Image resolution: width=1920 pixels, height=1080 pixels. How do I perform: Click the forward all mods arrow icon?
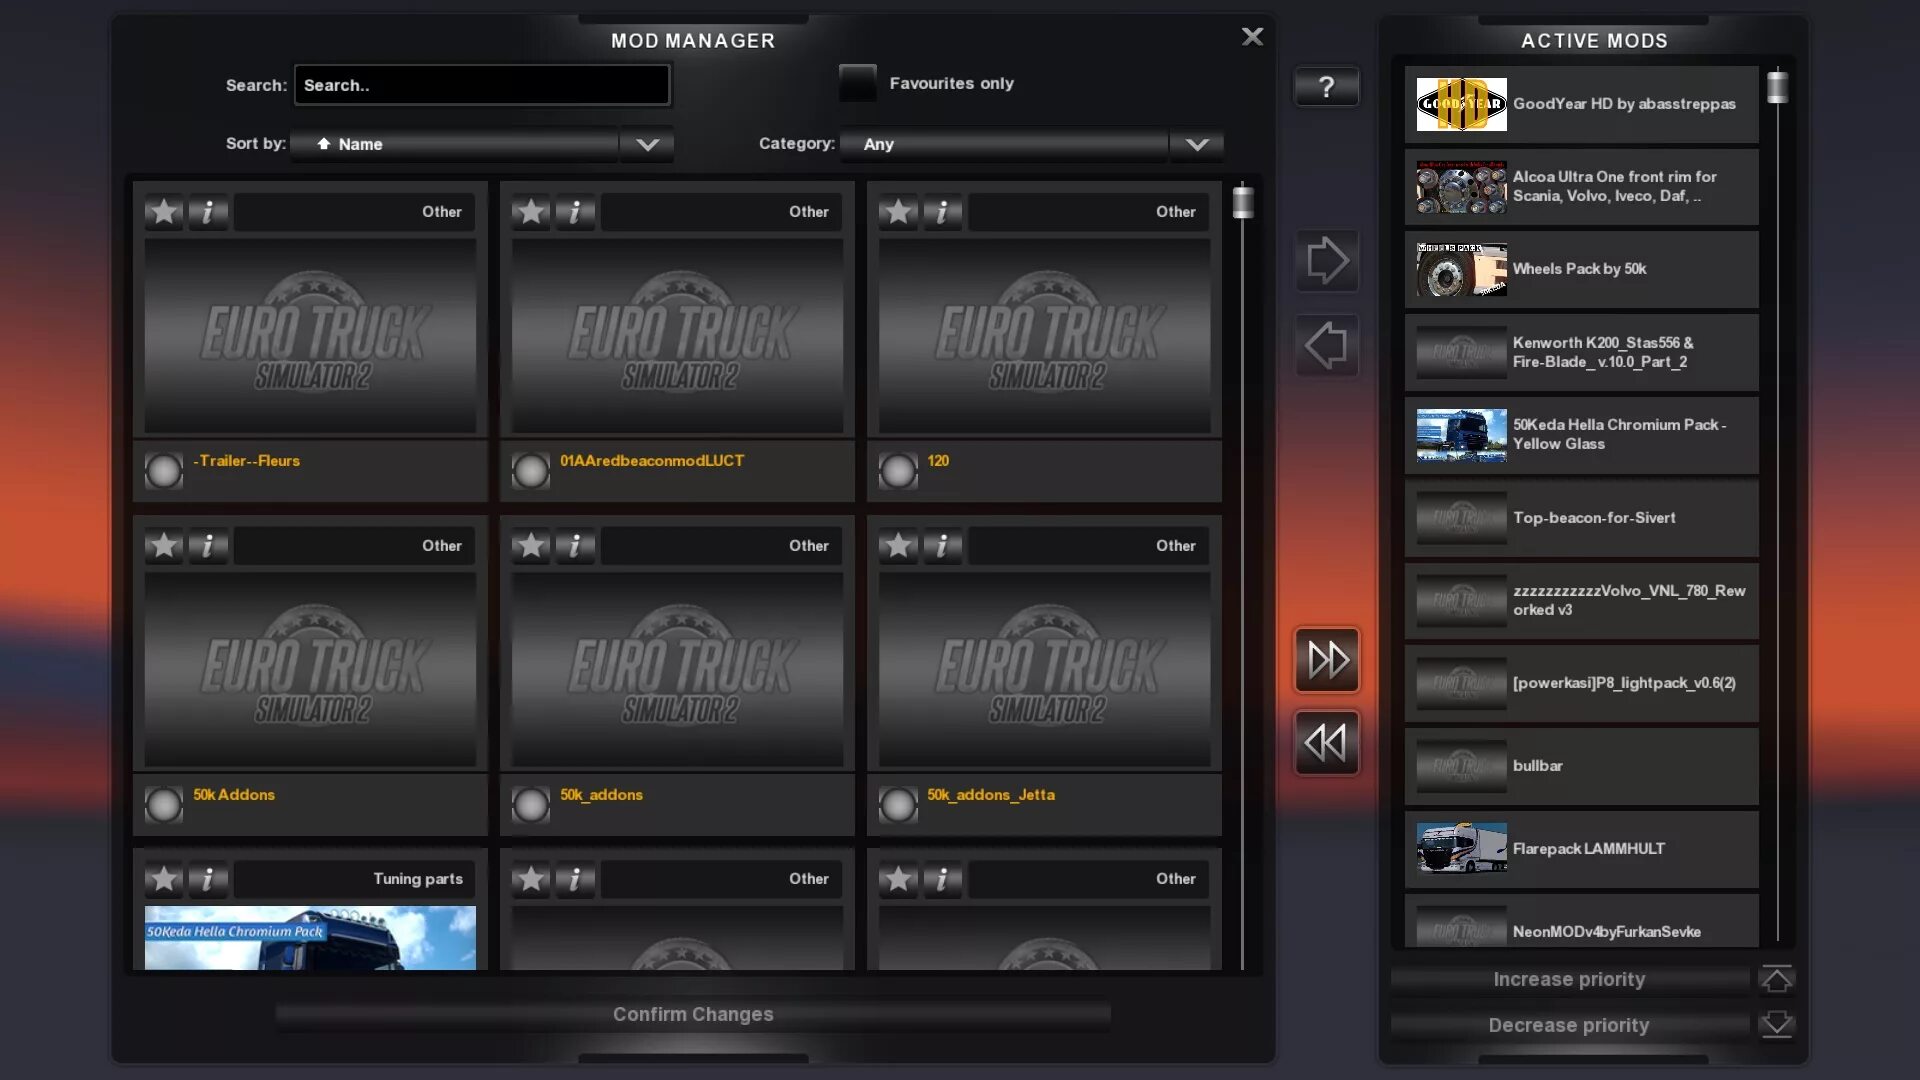click(1327, 659)
